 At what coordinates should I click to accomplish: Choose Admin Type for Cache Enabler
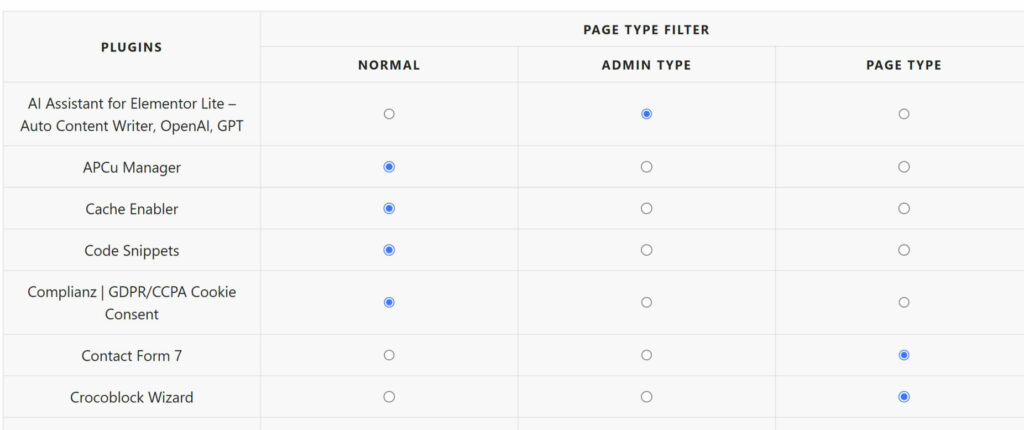pos(647,208)
